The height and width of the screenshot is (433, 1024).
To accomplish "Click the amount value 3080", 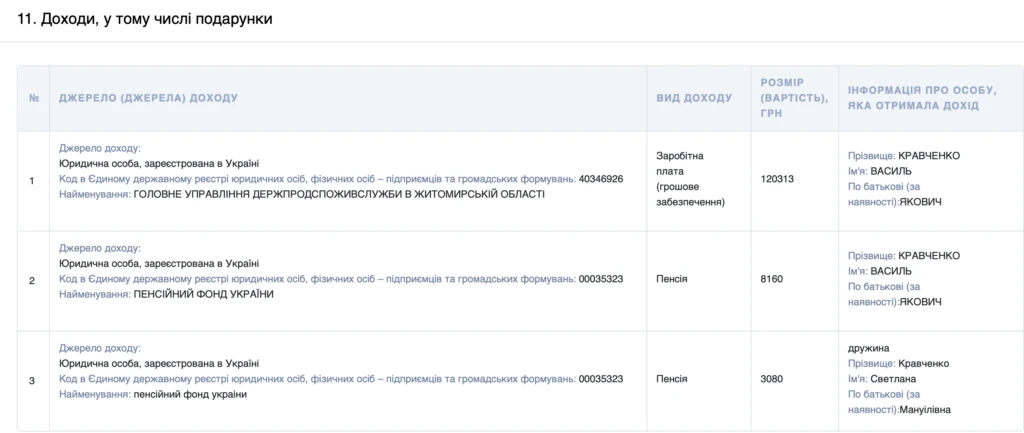I will tap(771, 380).
